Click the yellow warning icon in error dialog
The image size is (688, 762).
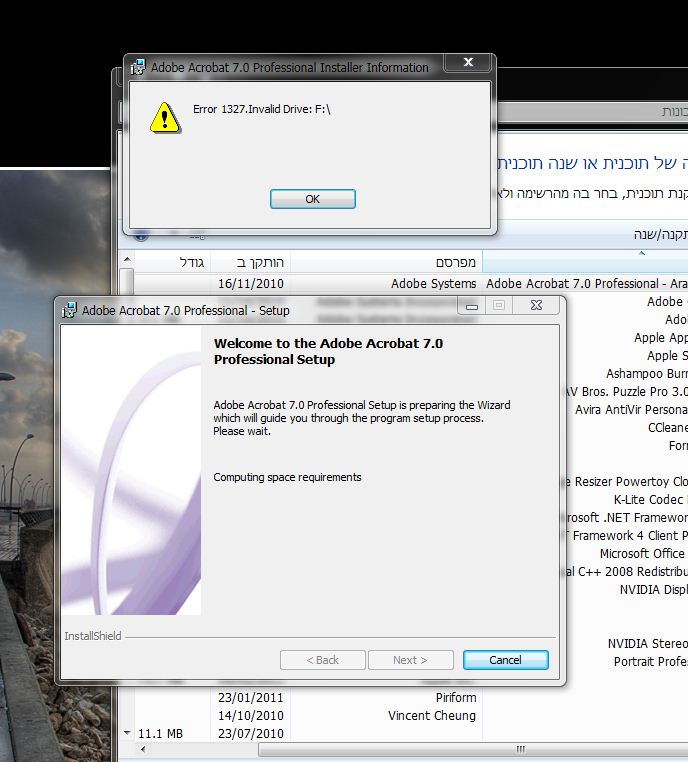165,117
